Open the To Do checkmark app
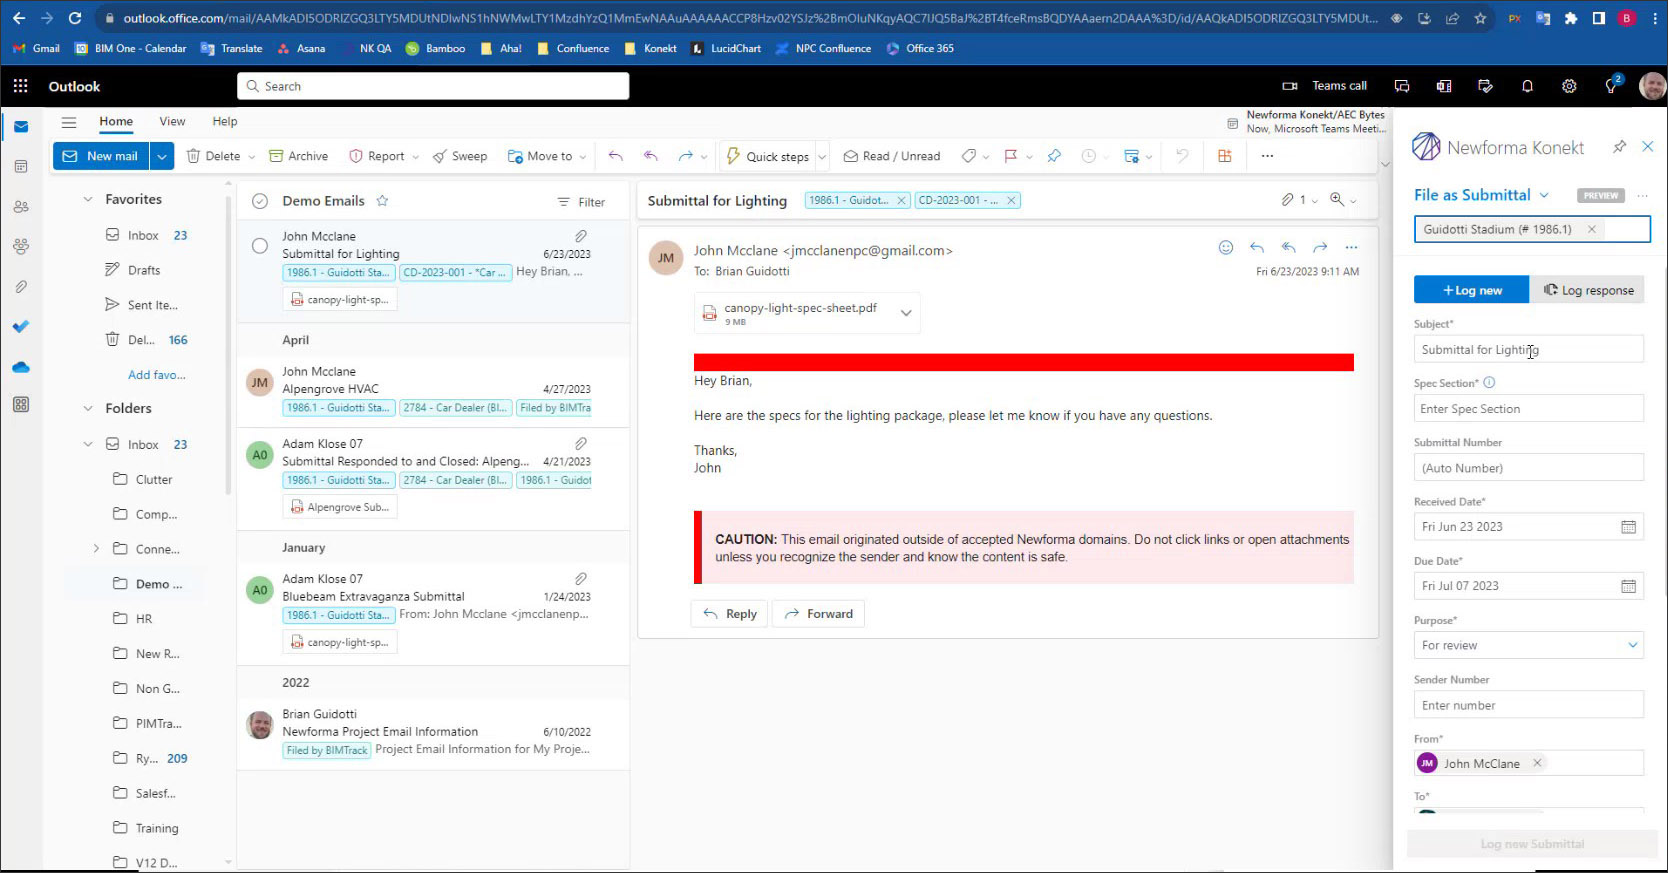 pyautogui.click(x=21, y=327)
